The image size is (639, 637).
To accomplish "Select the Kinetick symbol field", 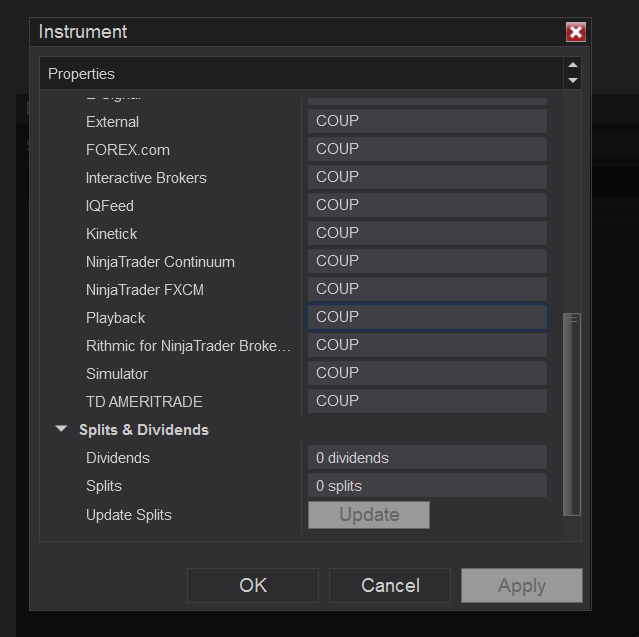I will [427, 233].
